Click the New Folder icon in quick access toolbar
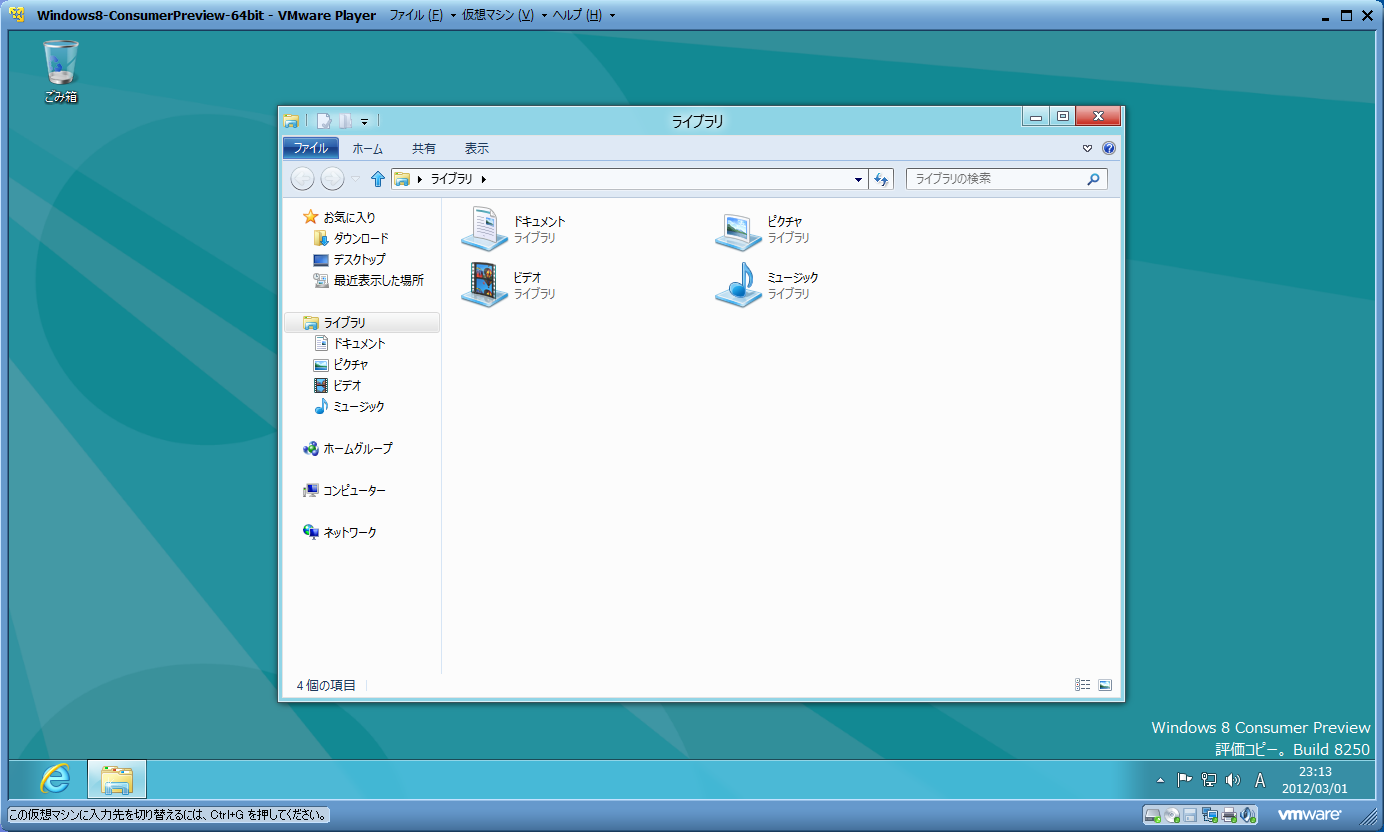Screen dimensions: 1384x832 346,121
